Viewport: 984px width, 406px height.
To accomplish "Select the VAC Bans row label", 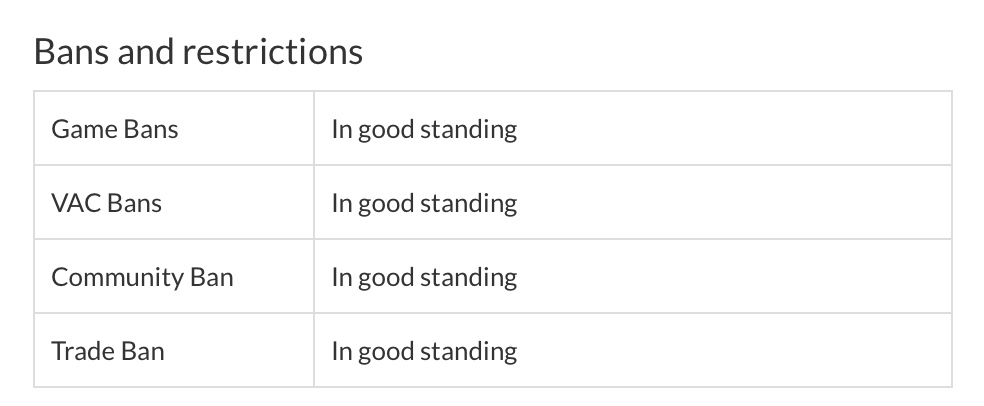I will click(x=106, y=203).
